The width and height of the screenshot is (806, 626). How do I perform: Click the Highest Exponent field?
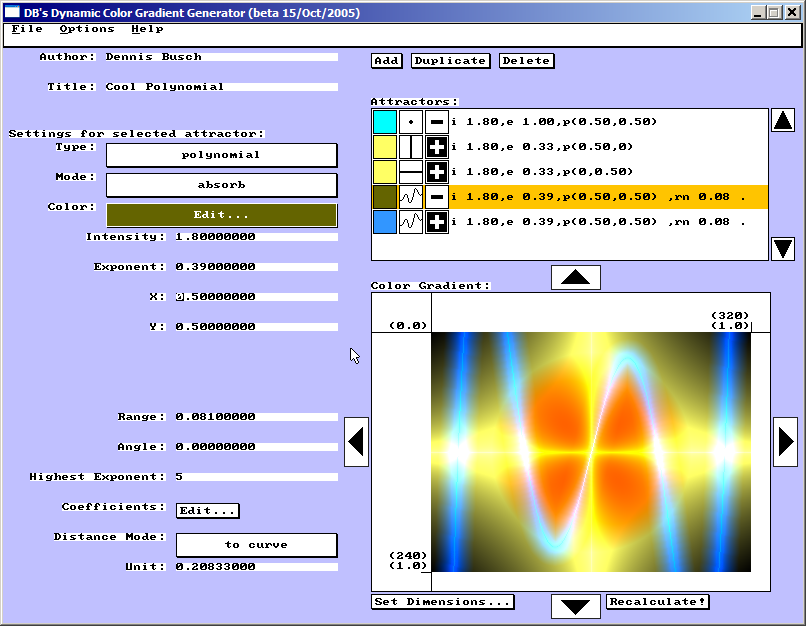tap(257, 477)
